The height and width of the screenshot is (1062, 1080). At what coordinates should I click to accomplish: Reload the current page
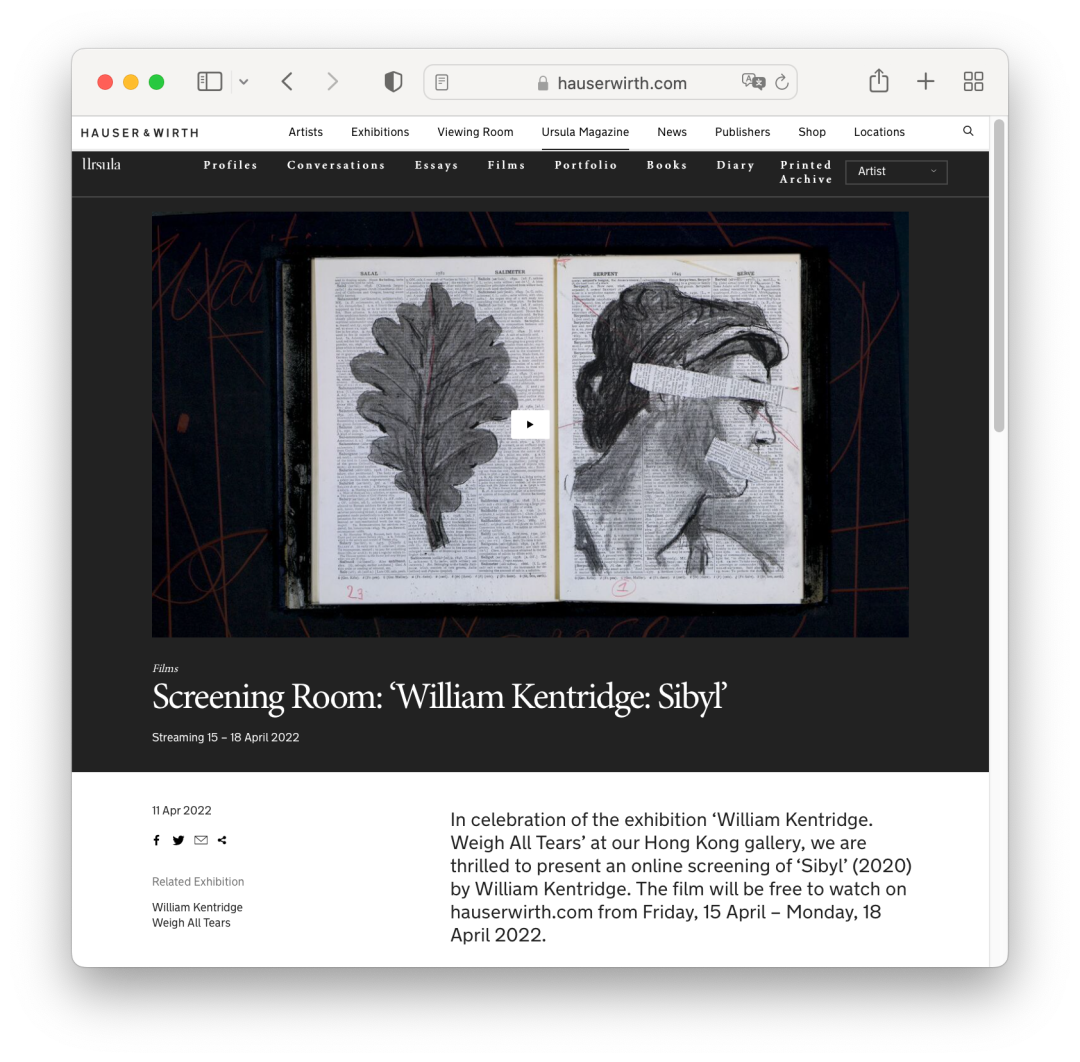pyautogui.click(x=782, y=83)
